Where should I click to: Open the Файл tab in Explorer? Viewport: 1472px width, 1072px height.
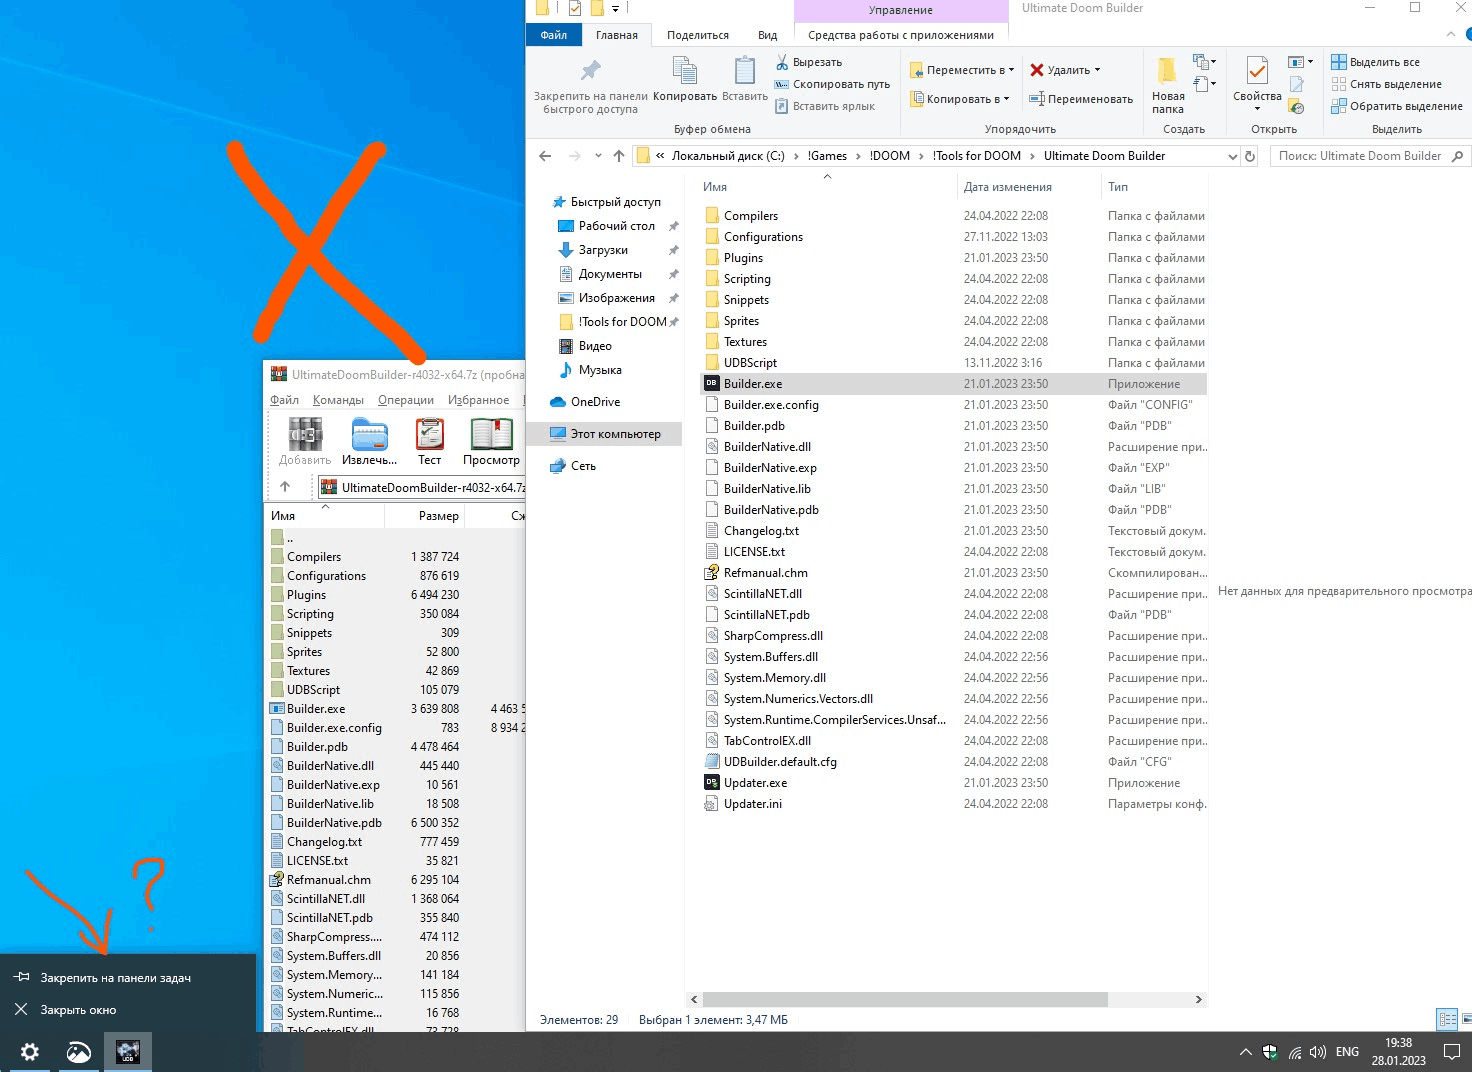[x=554, y=35]
